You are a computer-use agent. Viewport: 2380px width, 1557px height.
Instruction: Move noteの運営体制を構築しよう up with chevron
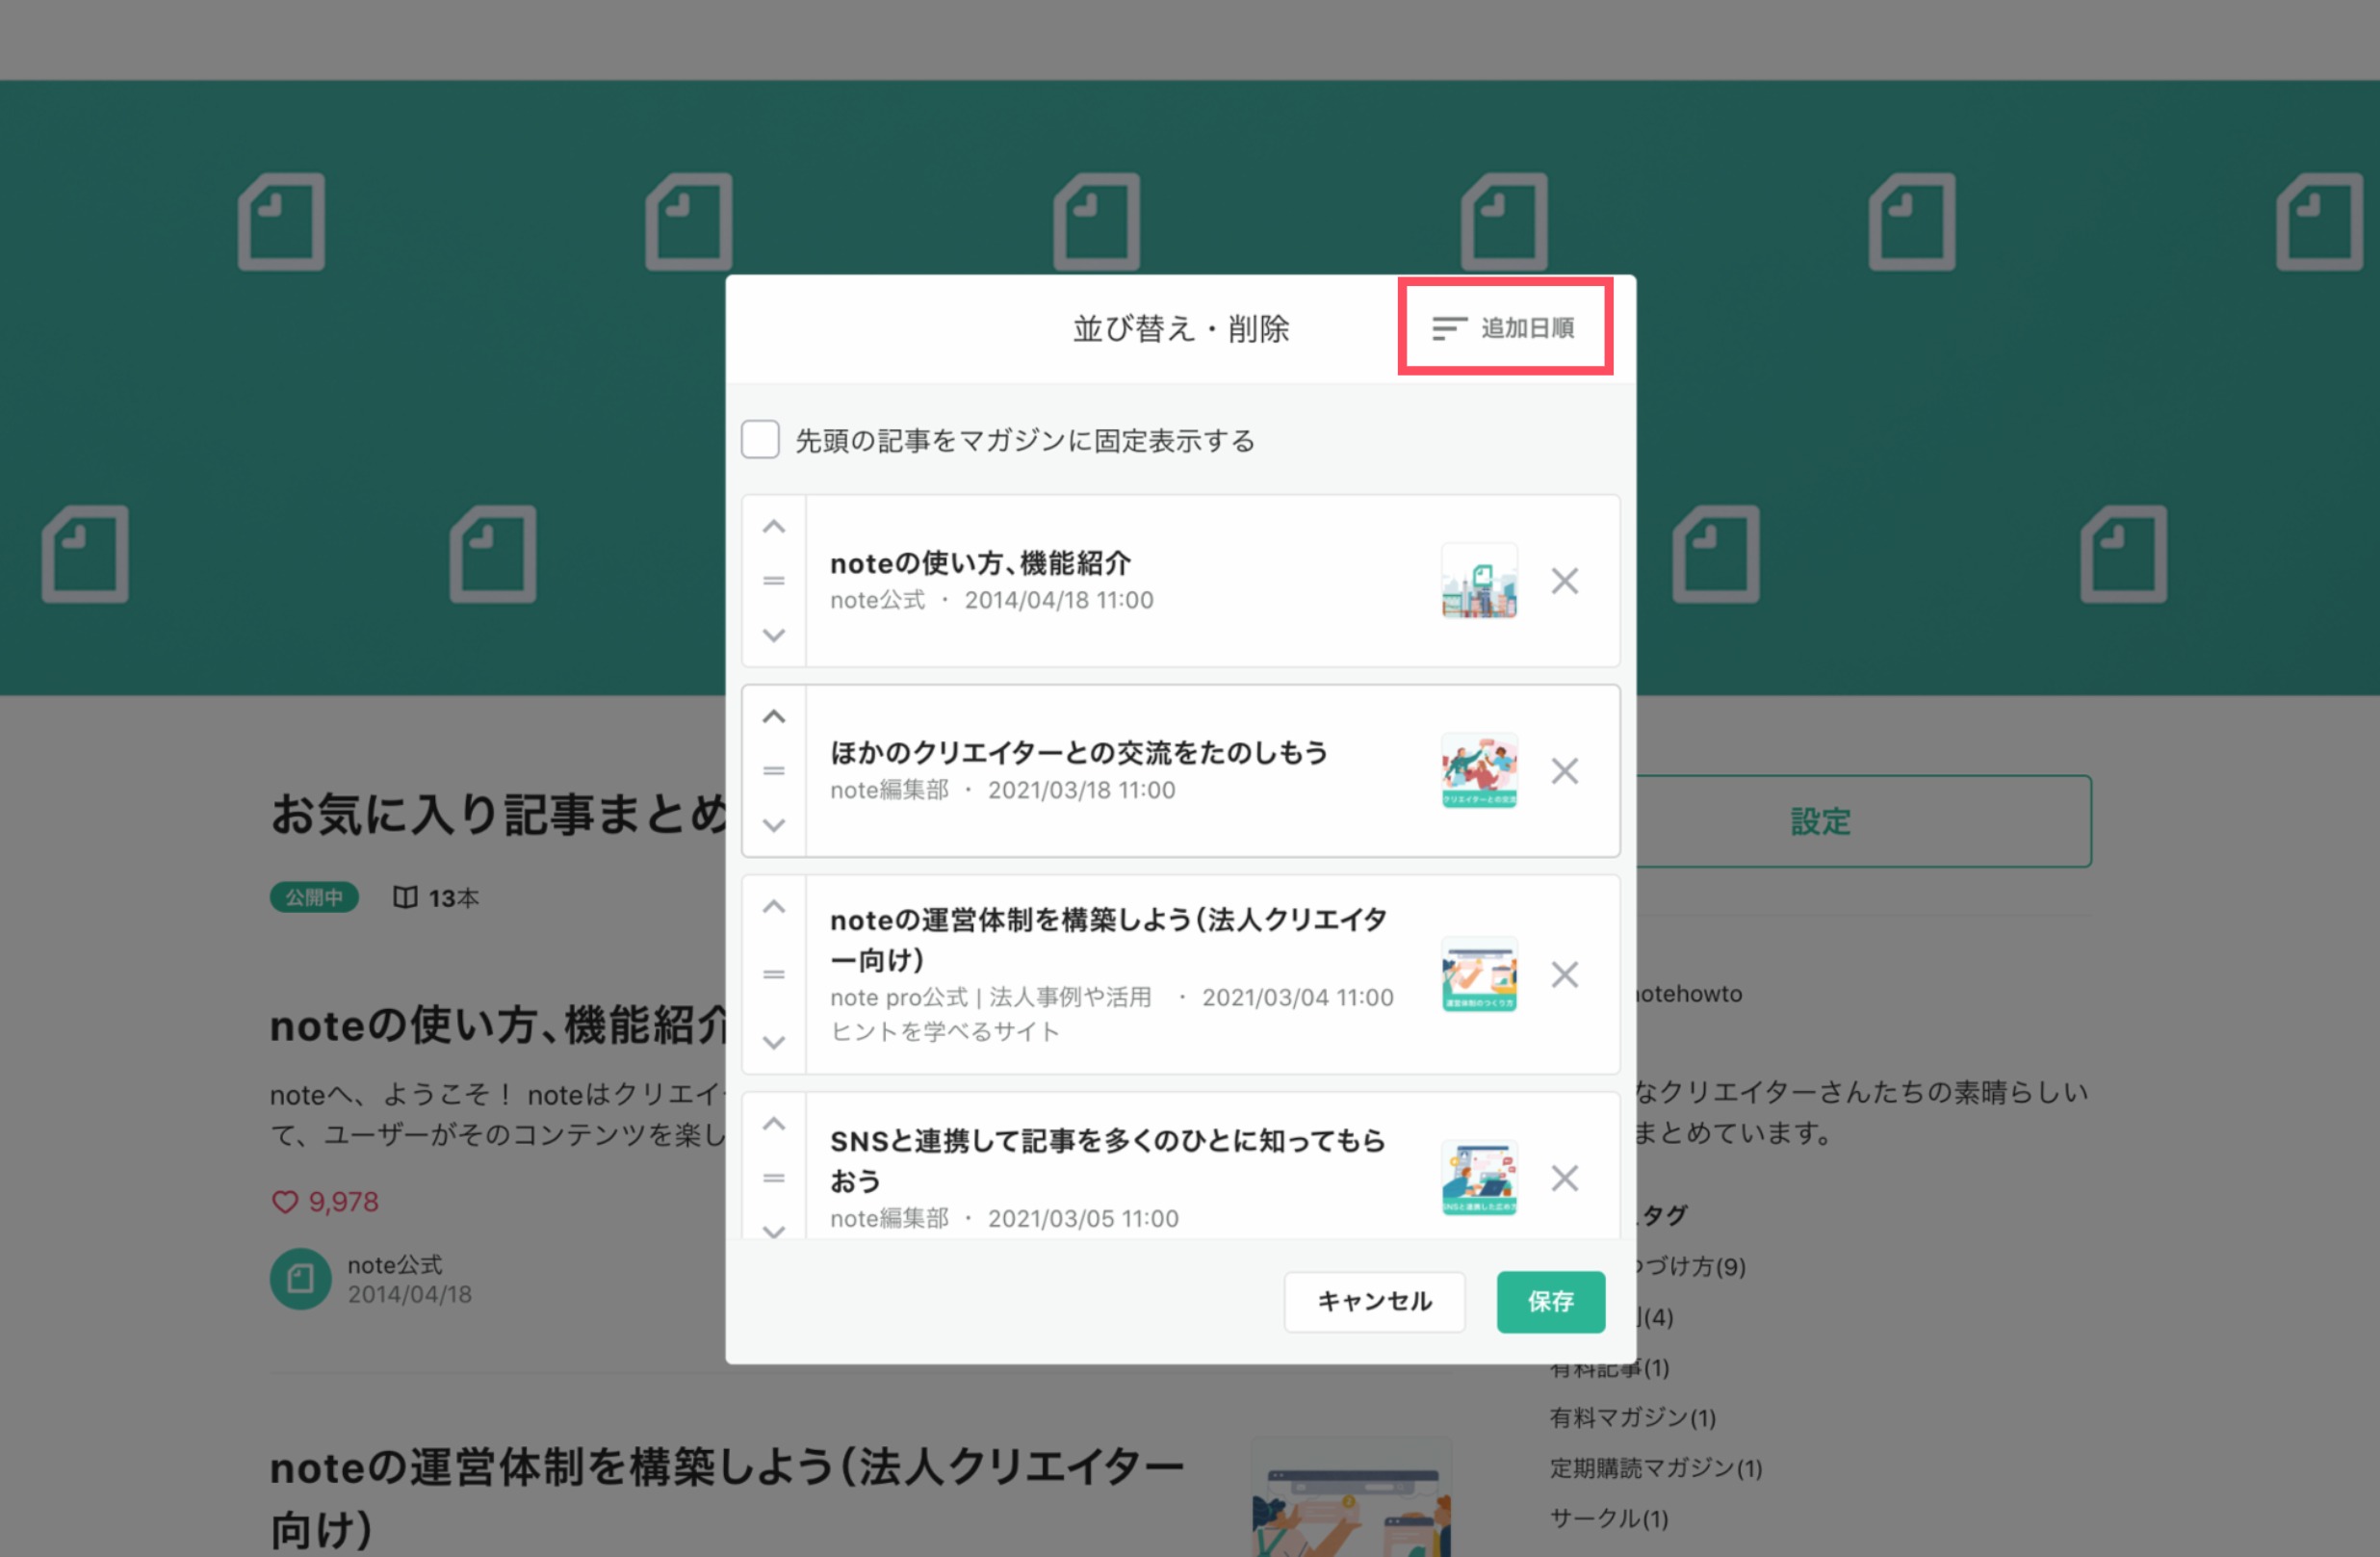(x=774, y=907)
